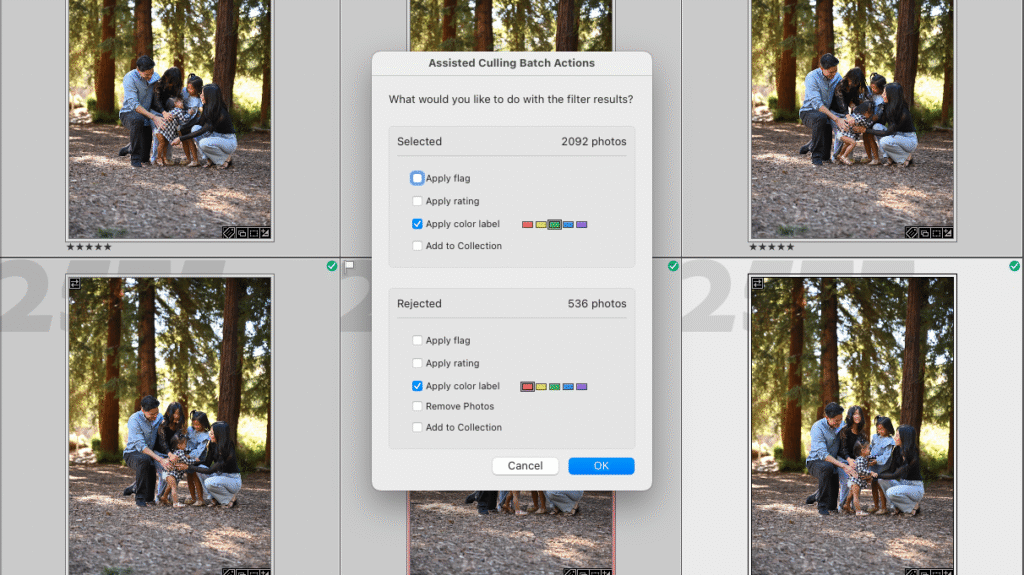Pick green color label for Rejected photos
Image resolution: width=1024 pixels, height=575 pixels.
554,387
